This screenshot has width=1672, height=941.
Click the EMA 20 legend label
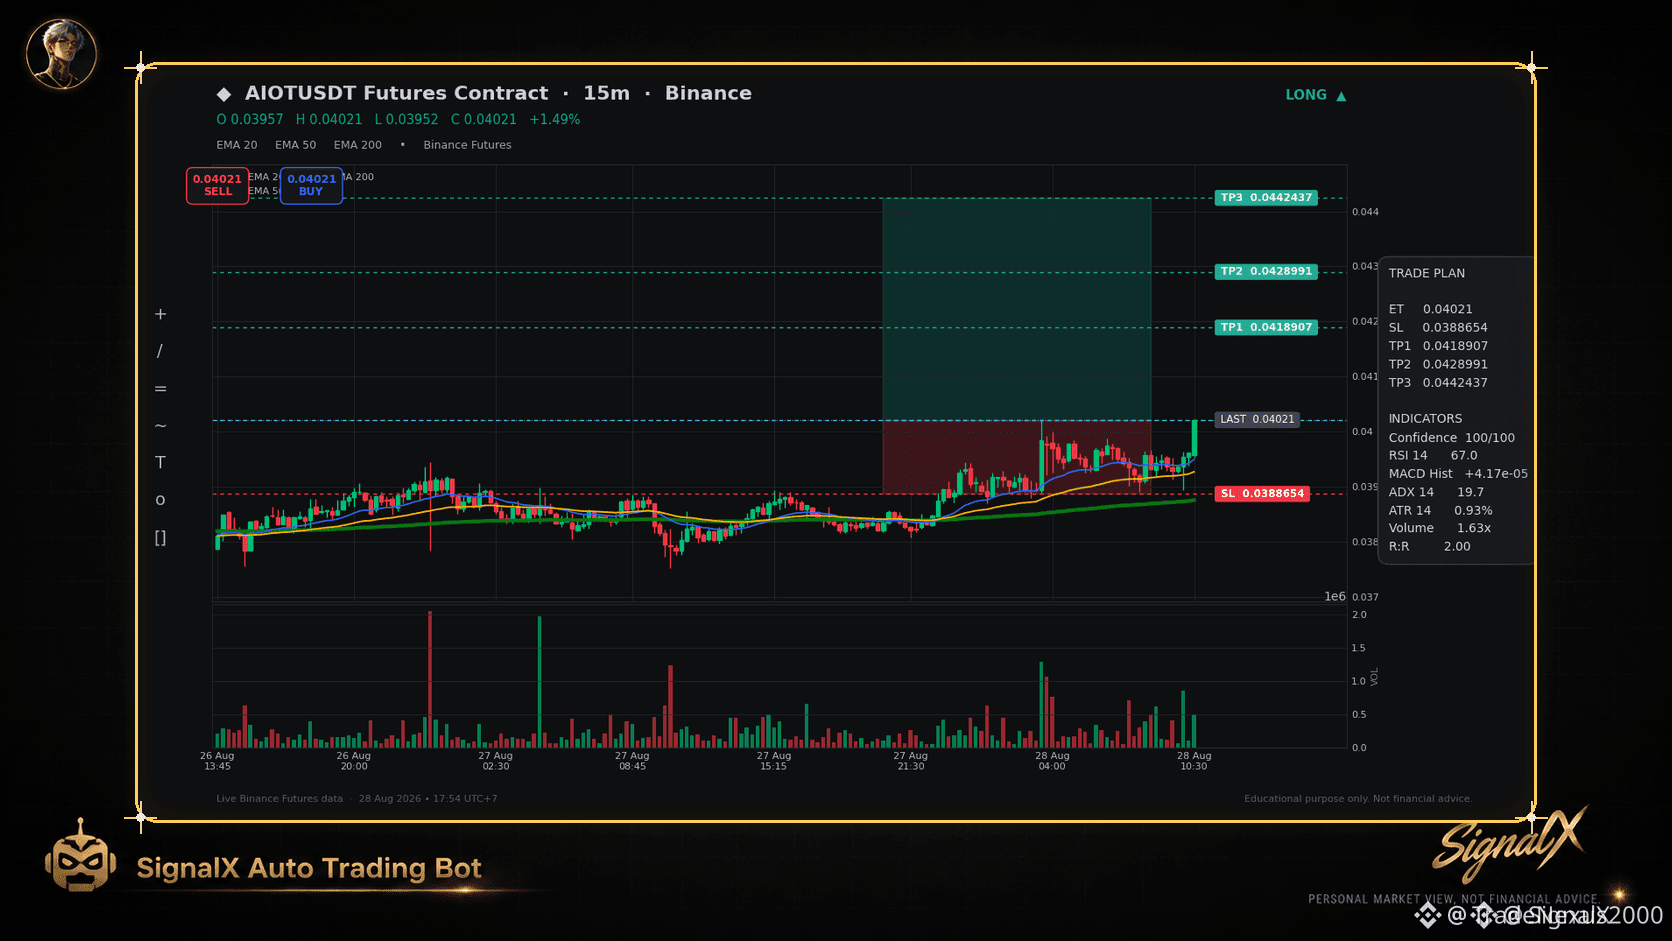[237, 145]
